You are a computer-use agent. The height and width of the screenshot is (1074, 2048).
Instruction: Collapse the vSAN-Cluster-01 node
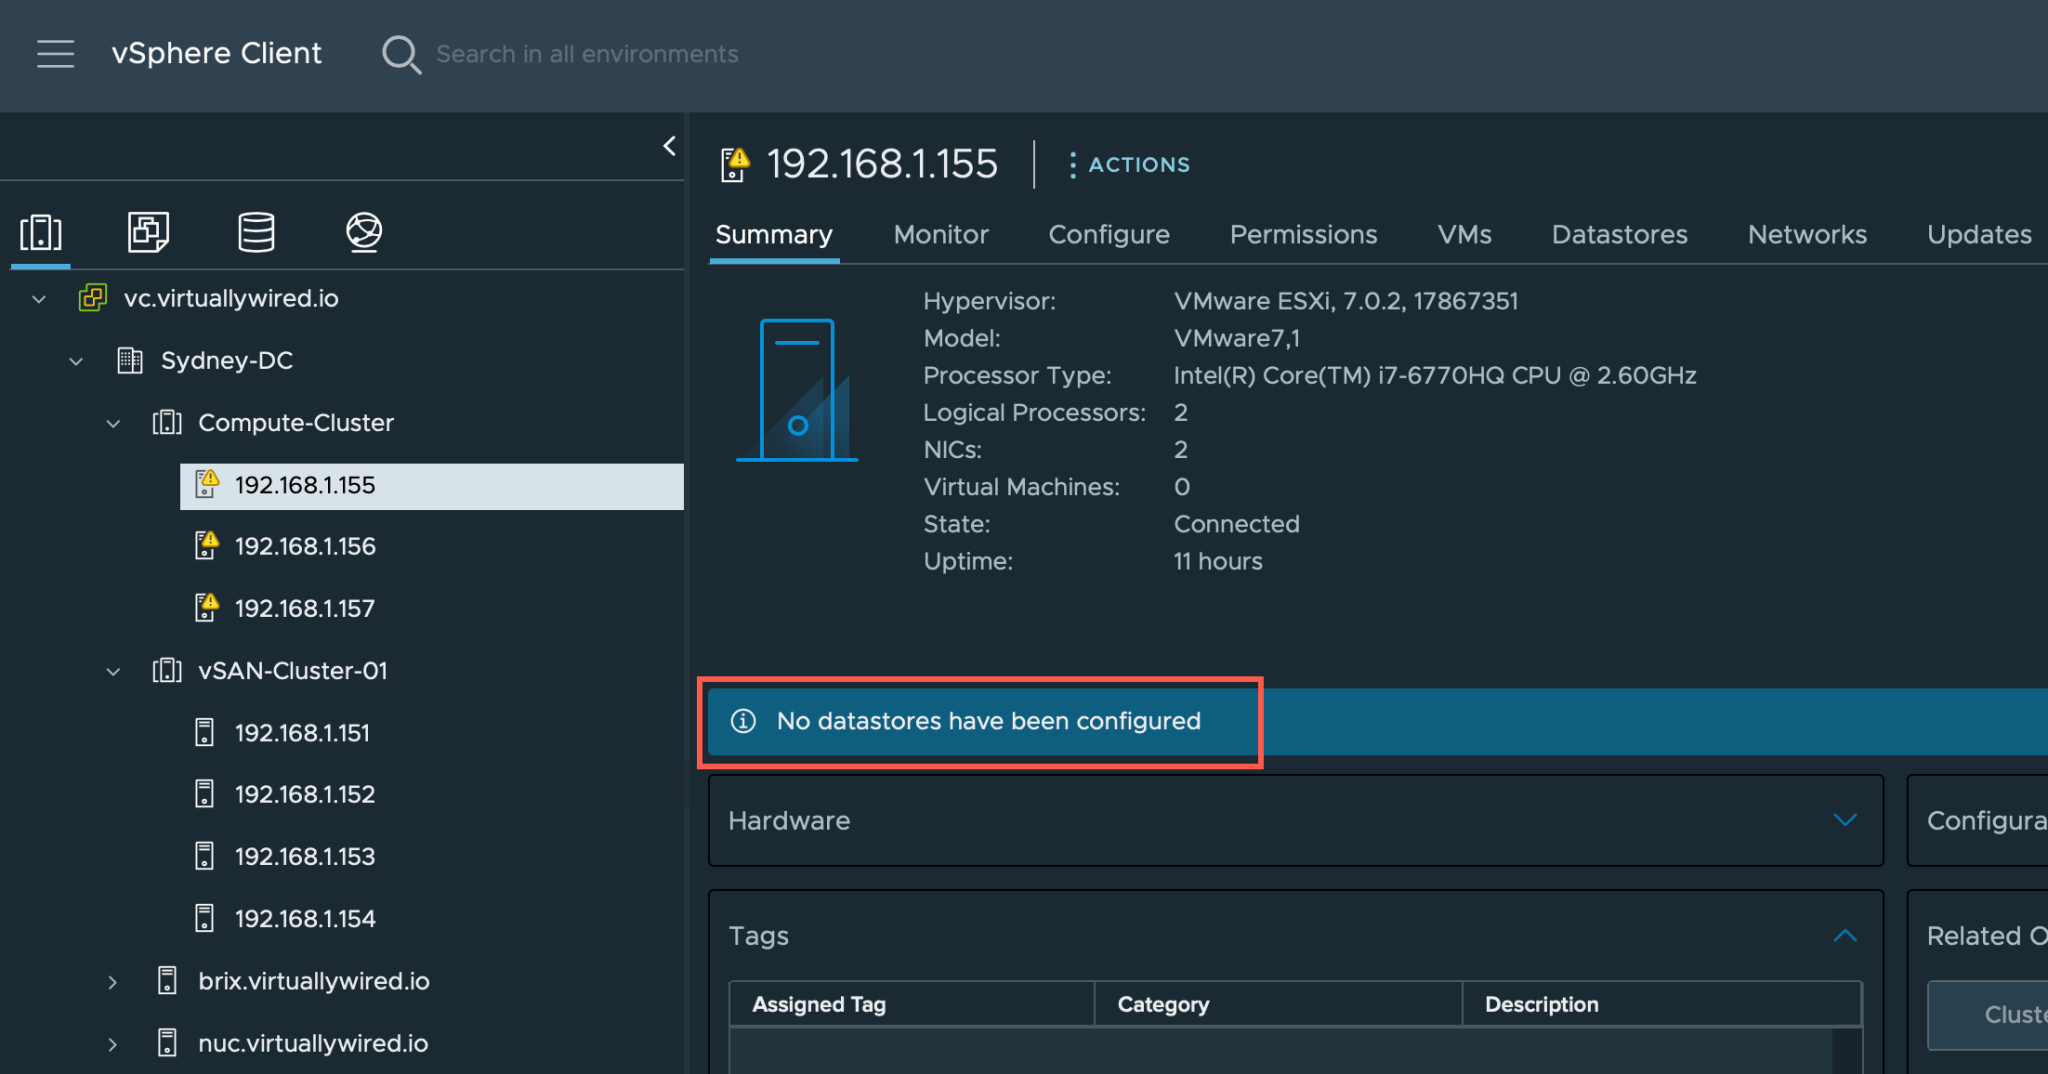[x=113, y=672]
